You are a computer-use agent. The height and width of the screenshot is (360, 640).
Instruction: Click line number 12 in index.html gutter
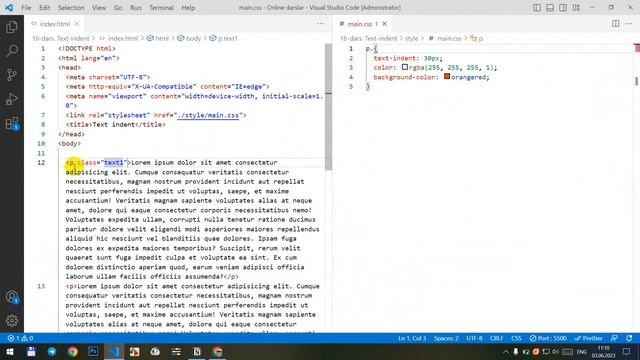coord(41,162)
